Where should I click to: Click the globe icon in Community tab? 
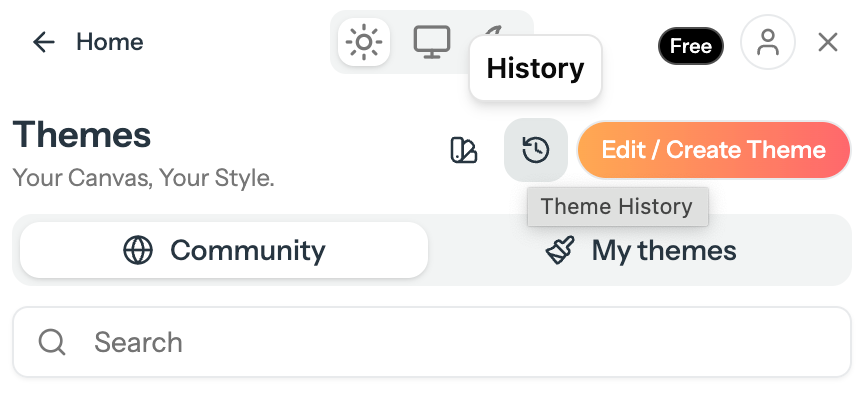click(x=138, y=250)
